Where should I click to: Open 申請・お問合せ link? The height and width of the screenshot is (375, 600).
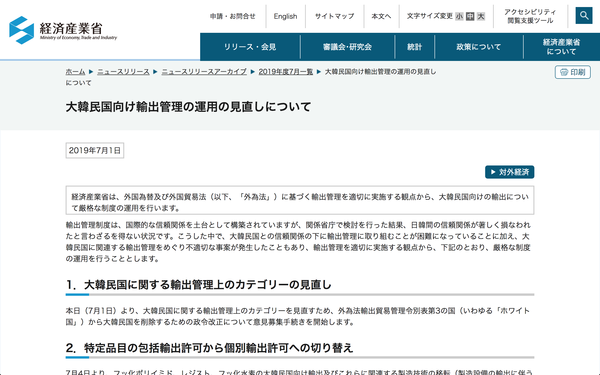(233, 16)
